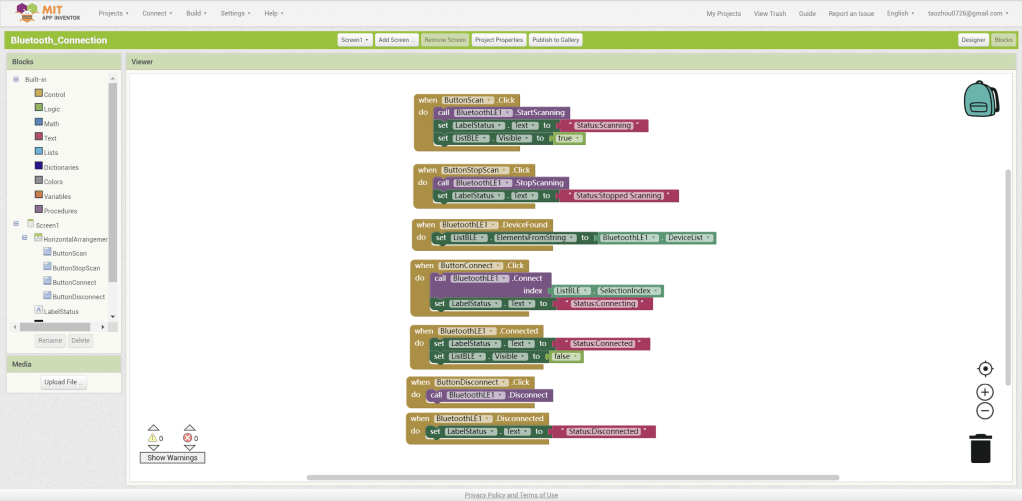Toggle the Show Warnings button
This screenshot has height=501, width=1022.
click(172, 458)
